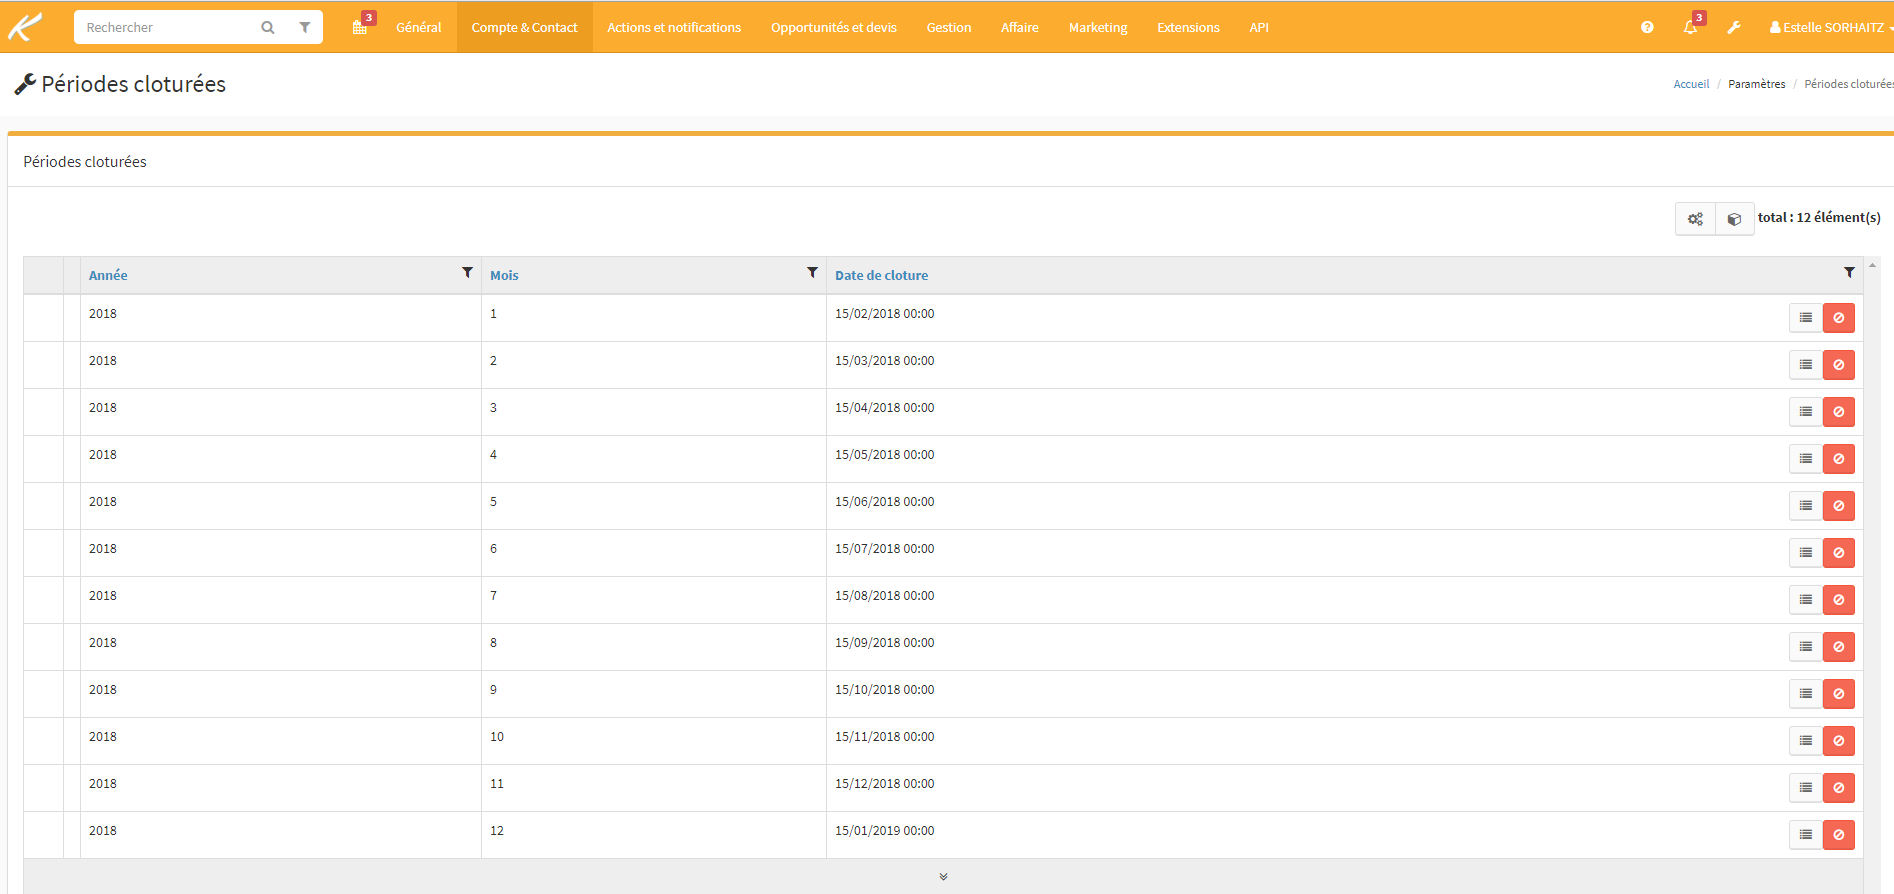Viewport: 1894px width, 894px height.
Task: Sort by Date de cloture header
Action: (x=881, y=275)
